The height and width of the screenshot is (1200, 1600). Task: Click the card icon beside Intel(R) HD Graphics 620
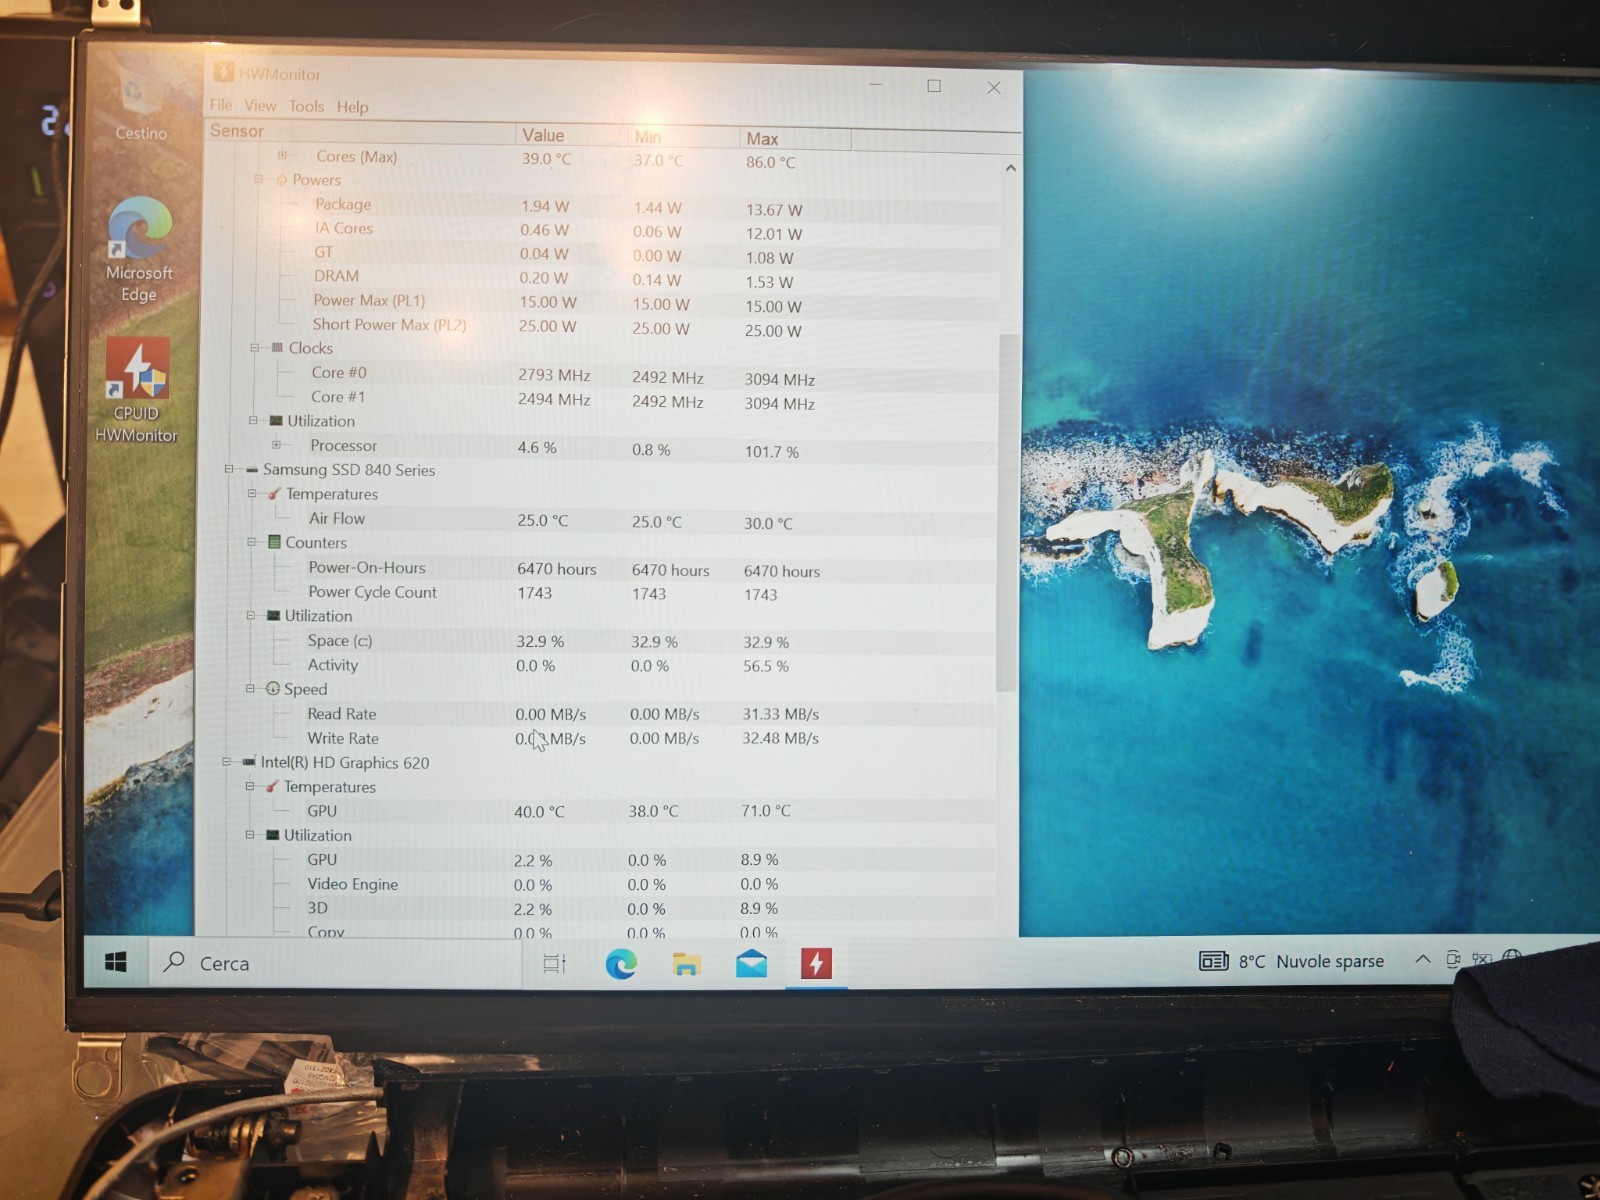pyautogui.click(x=248, y=762)
